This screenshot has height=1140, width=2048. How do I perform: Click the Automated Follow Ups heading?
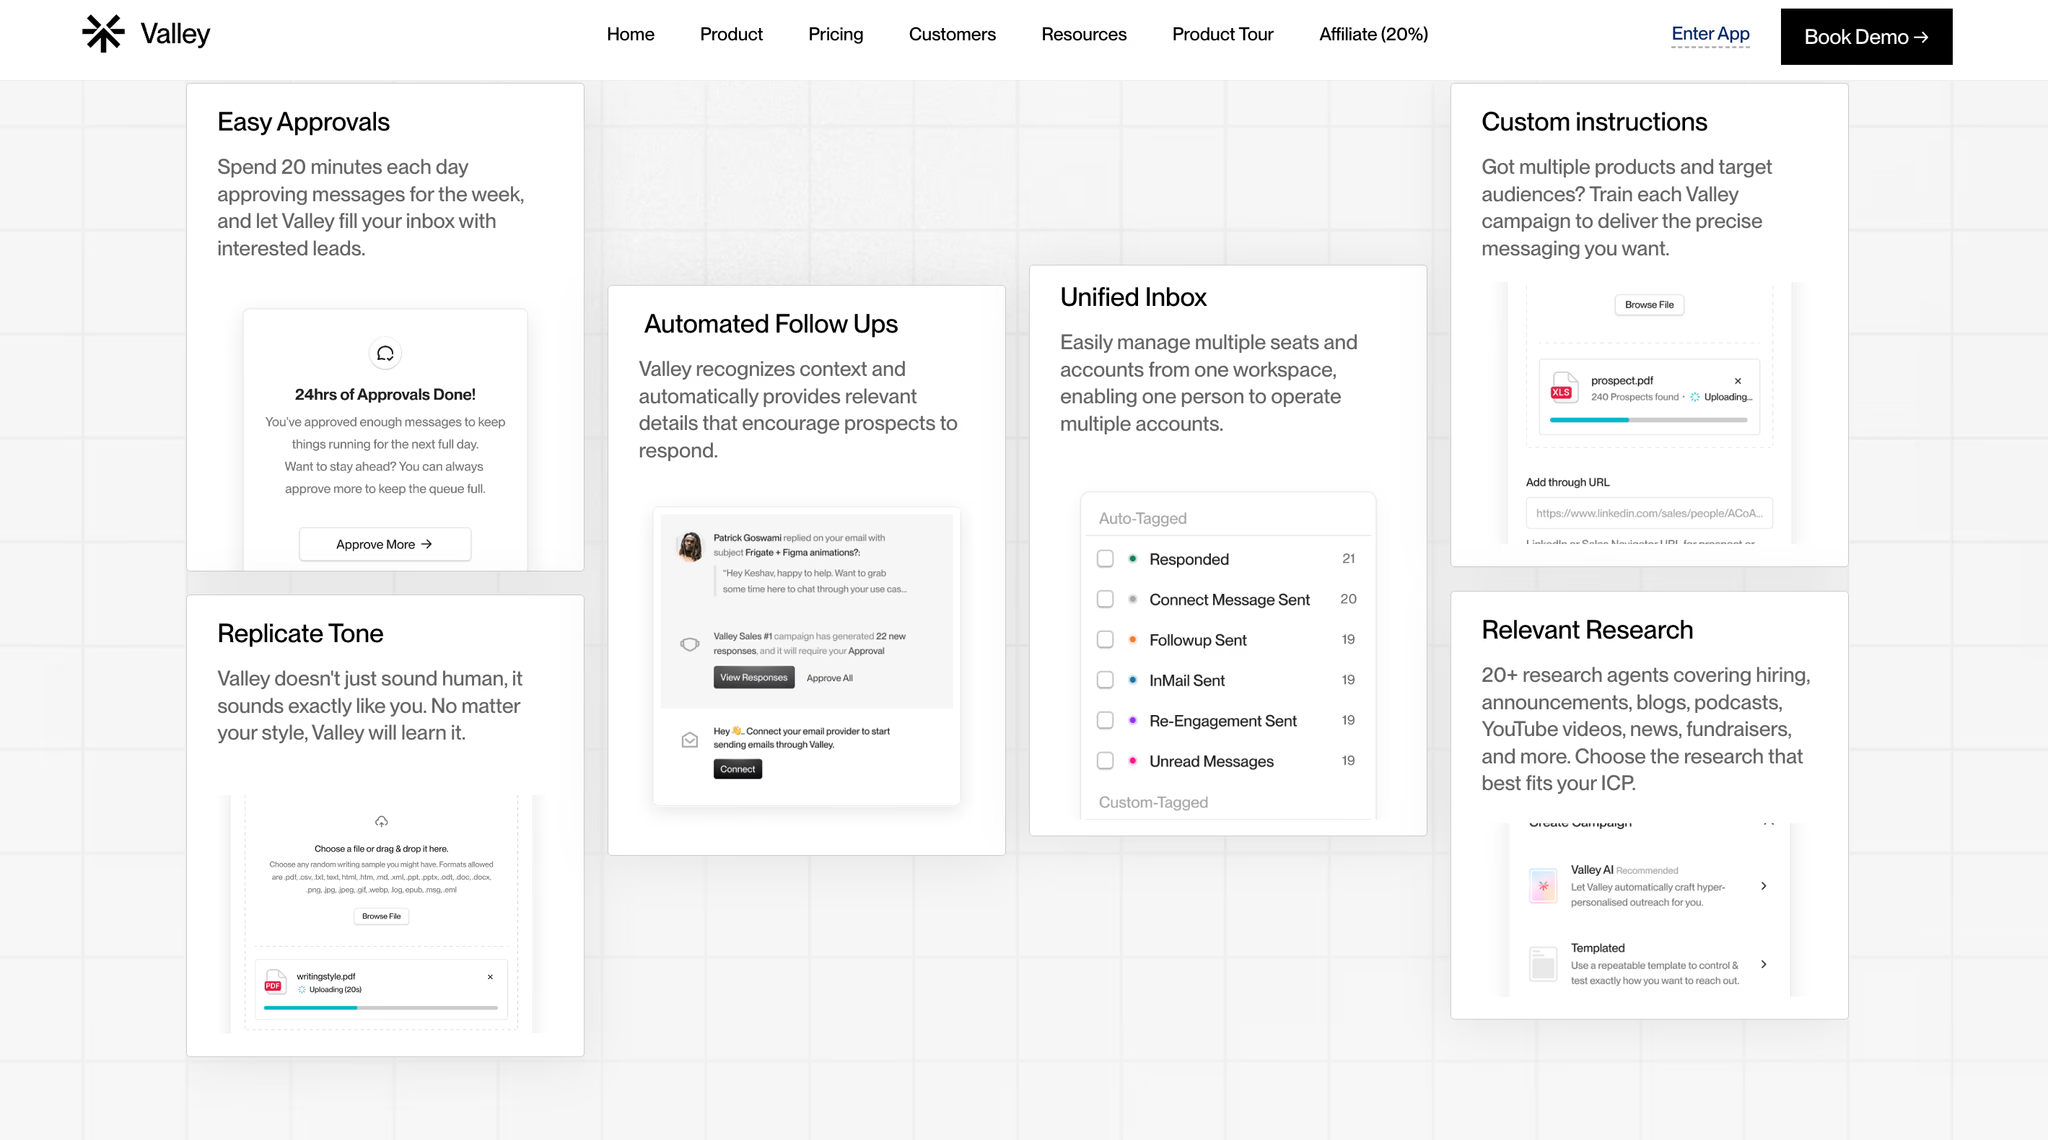coord(771,324)
